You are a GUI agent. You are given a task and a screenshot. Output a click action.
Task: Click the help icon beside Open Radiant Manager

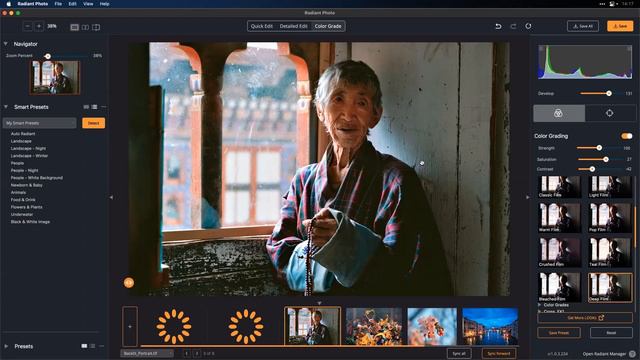point(632,354)
